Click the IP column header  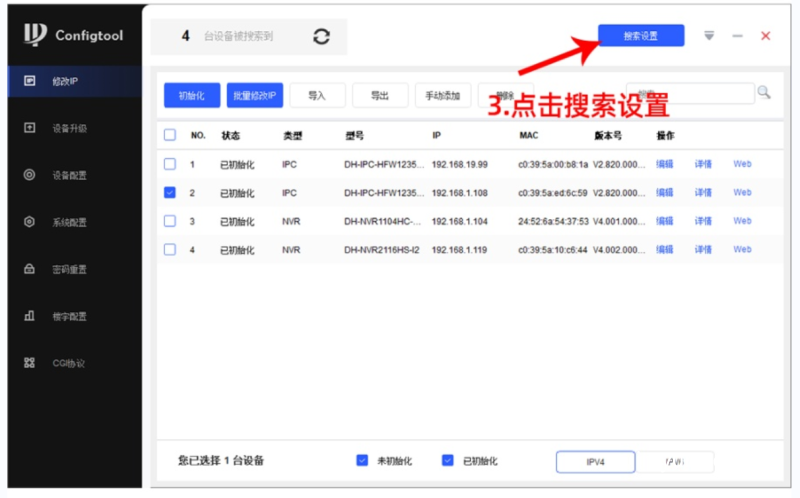[x=437, y=135]
